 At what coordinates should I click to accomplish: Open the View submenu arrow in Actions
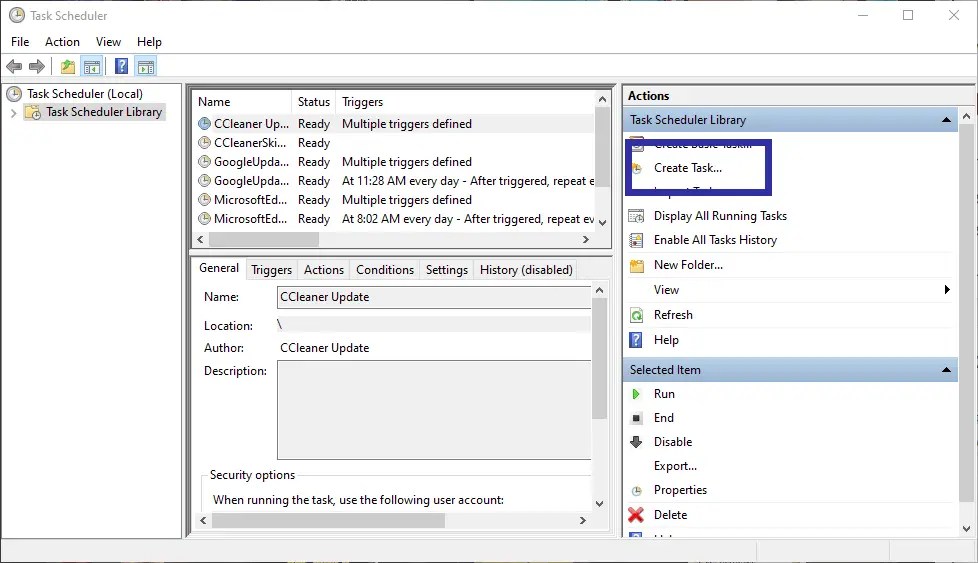click(946, 290)
